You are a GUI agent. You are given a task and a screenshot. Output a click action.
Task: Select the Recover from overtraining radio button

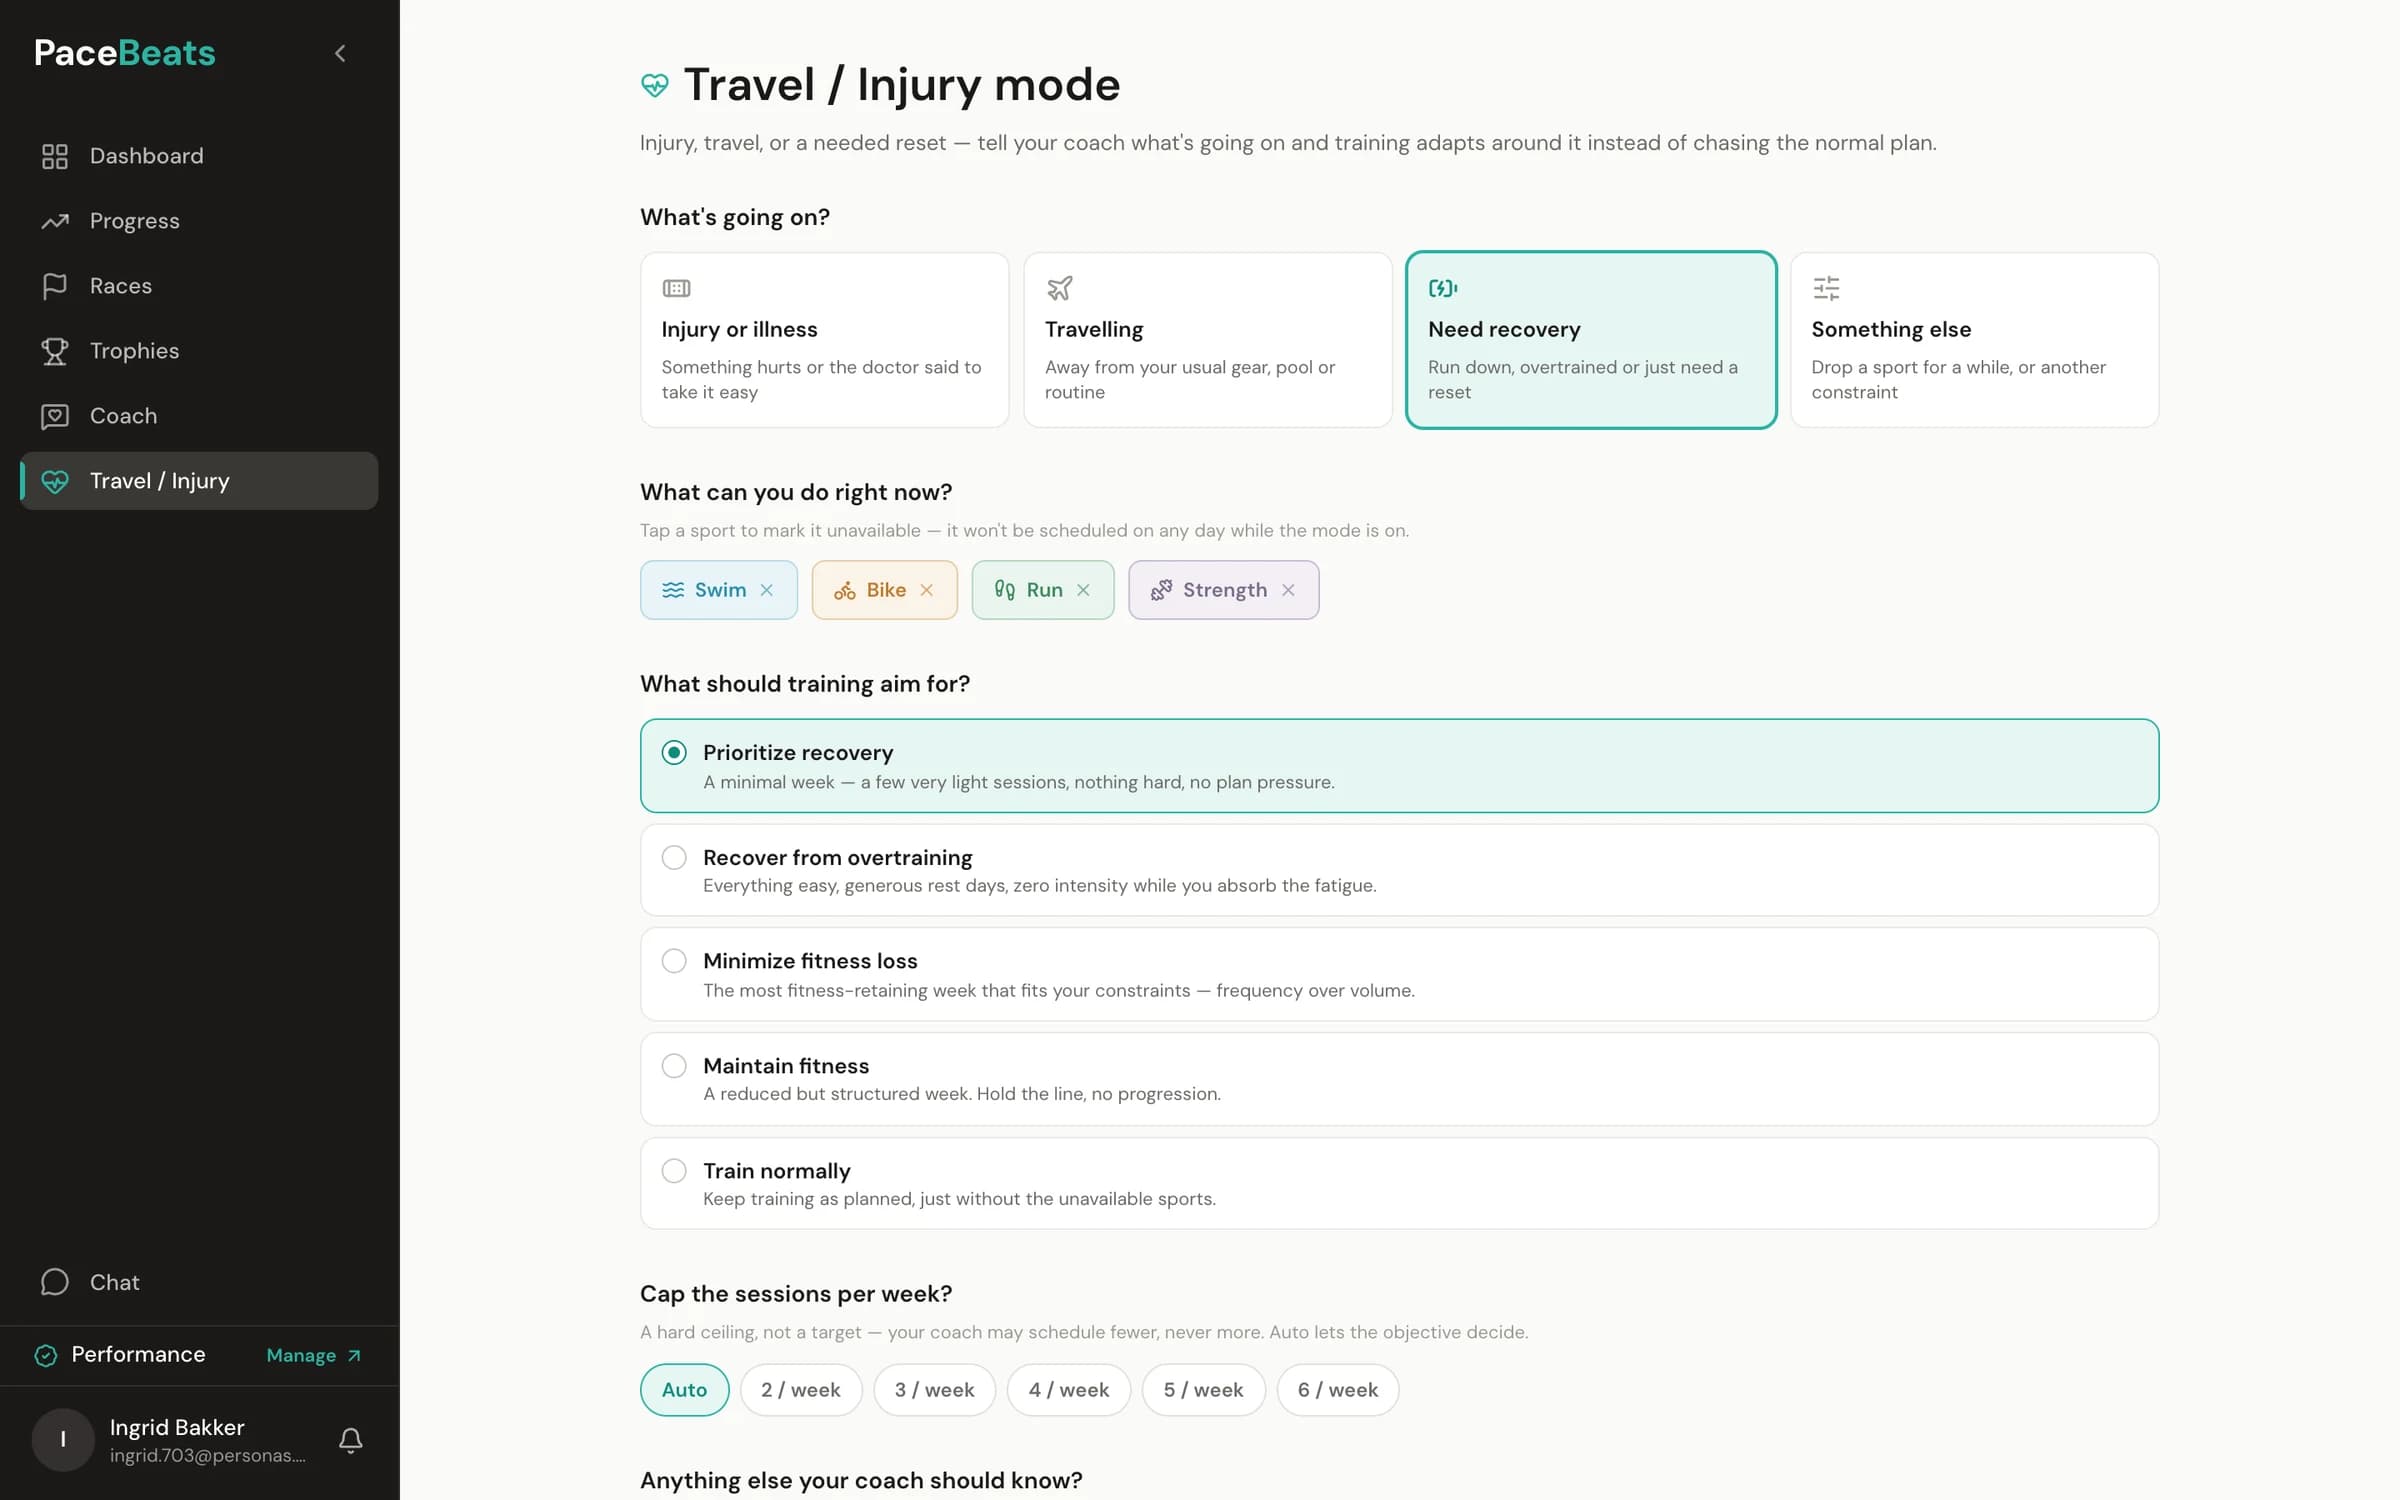pyautogui.click(x=674, y=857)
